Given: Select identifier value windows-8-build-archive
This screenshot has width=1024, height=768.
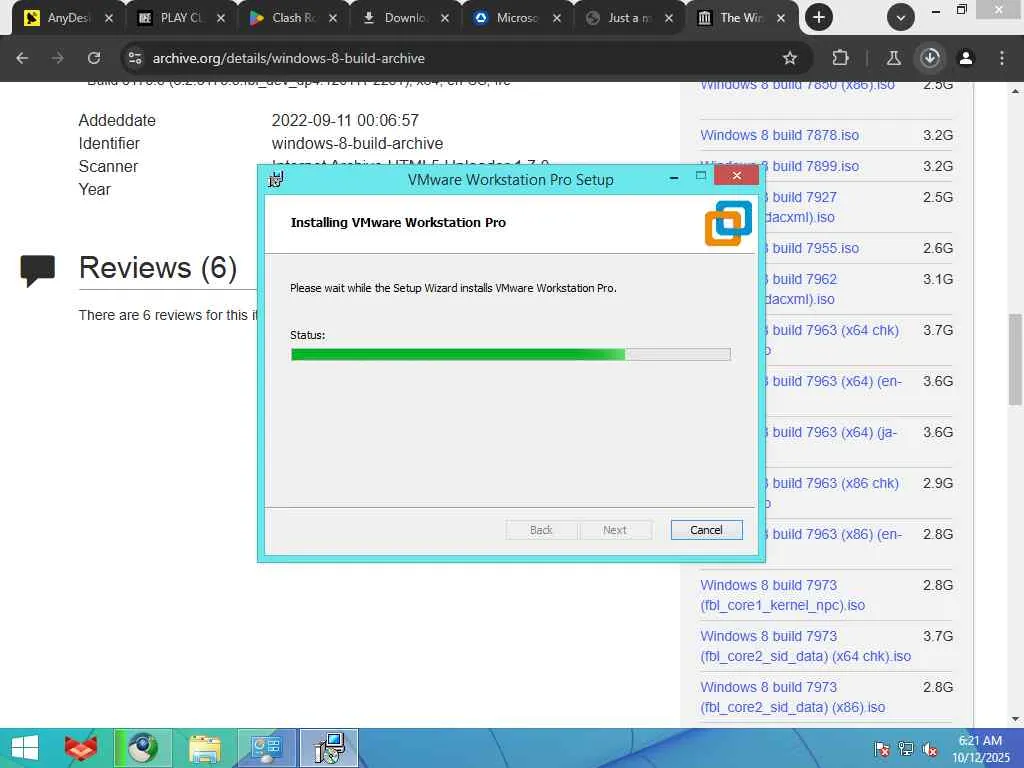Looking at the screenshot, I should (357, 144).
